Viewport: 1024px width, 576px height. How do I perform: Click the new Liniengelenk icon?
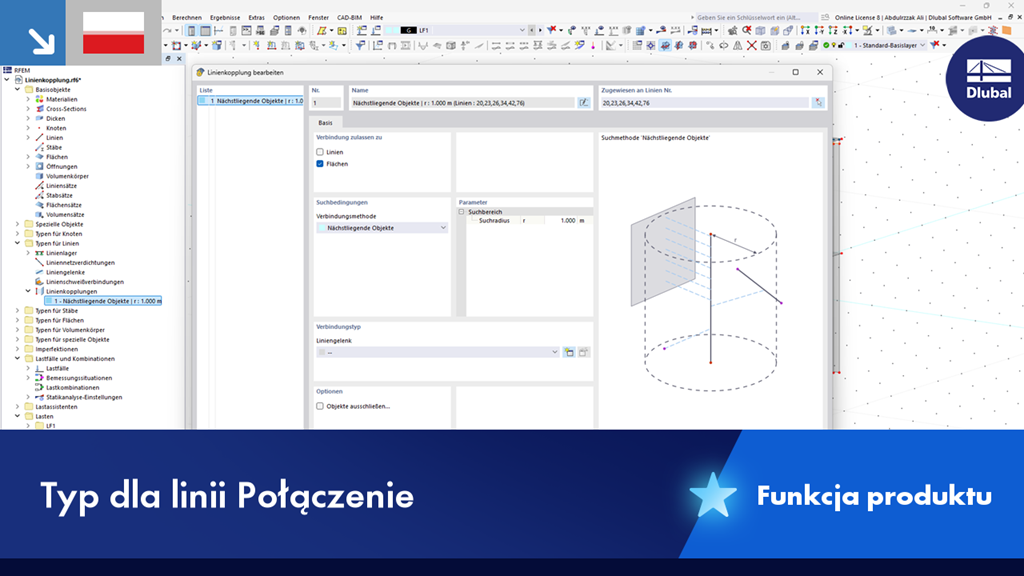[569, 353]
